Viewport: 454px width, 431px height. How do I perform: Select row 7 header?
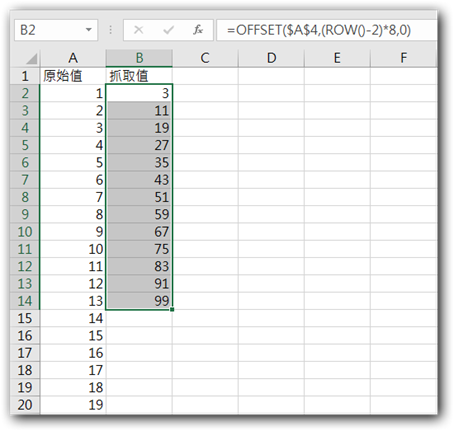click(x=25, y=180)
